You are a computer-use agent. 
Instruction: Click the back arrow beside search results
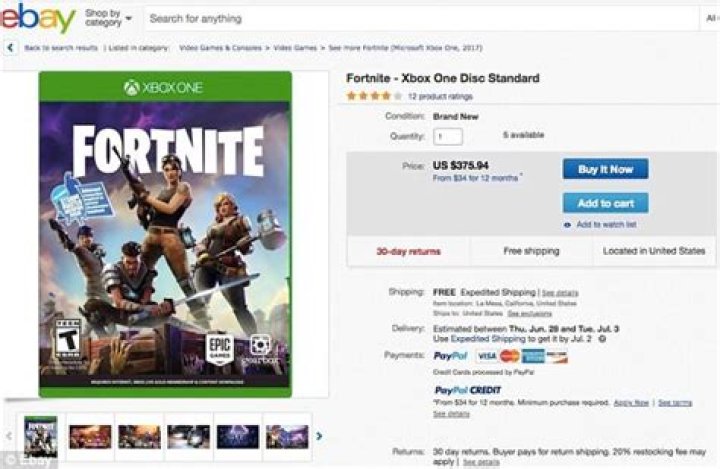[x=10, y=47]
